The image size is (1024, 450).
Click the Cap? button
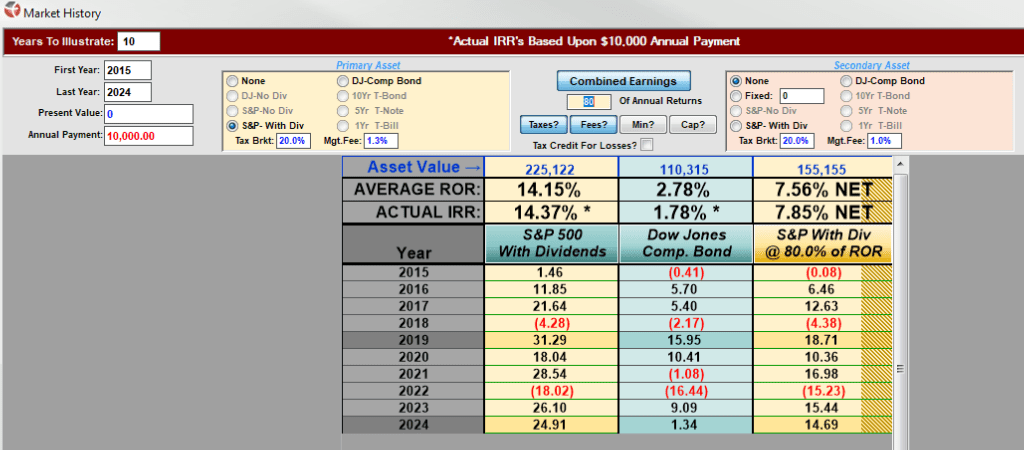pyautogui.click(x=693, y=124)
